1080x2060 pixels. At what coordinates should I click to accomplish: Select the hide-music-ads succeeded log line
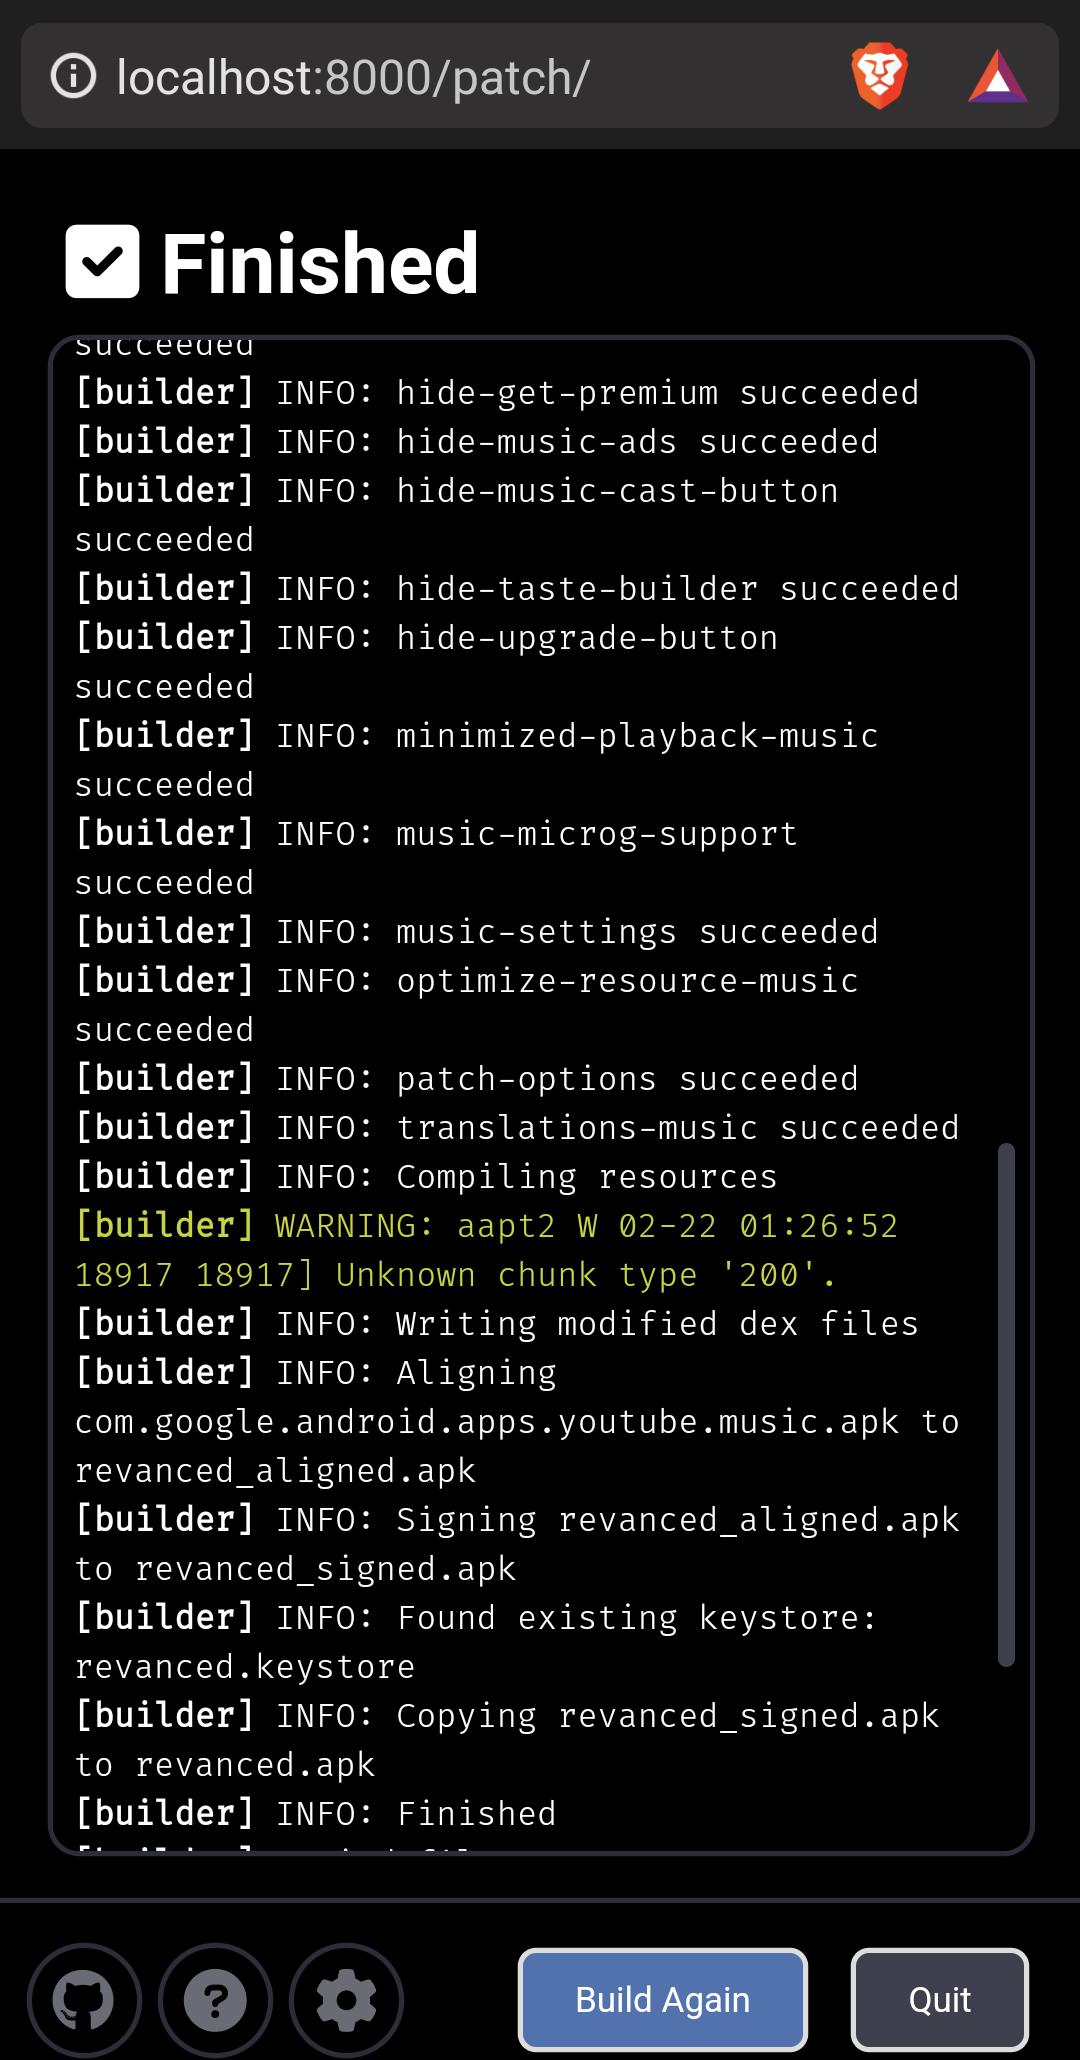(476, 441)
